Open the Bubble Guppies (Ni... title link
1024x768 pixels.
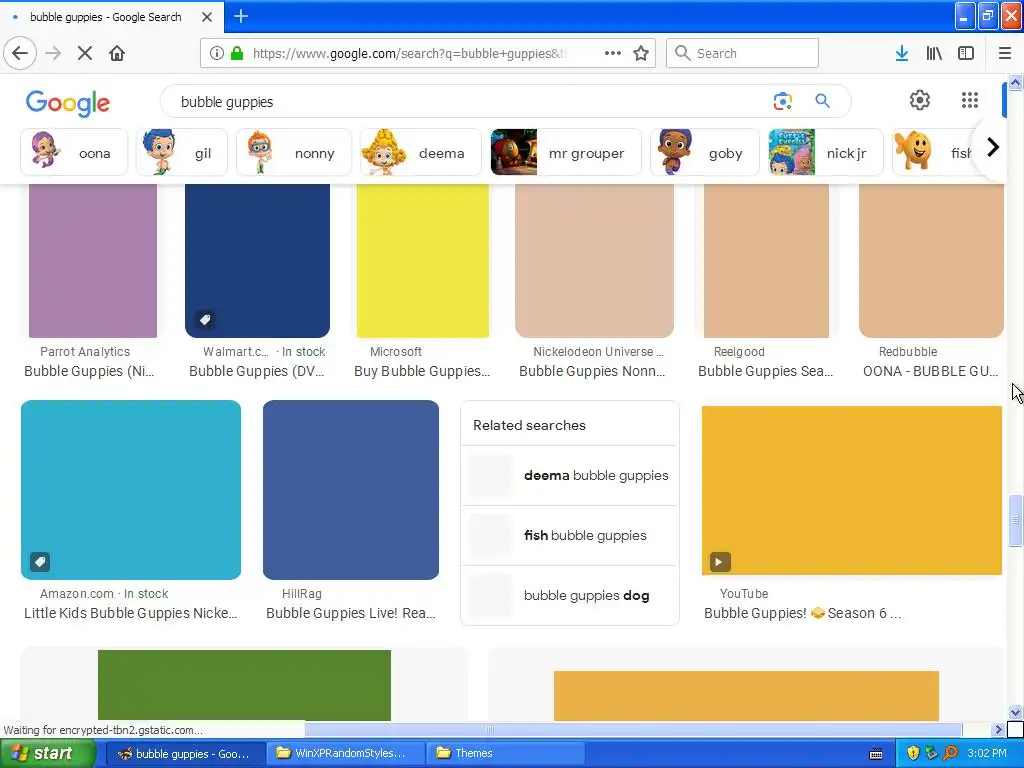(x=89, y=371)
